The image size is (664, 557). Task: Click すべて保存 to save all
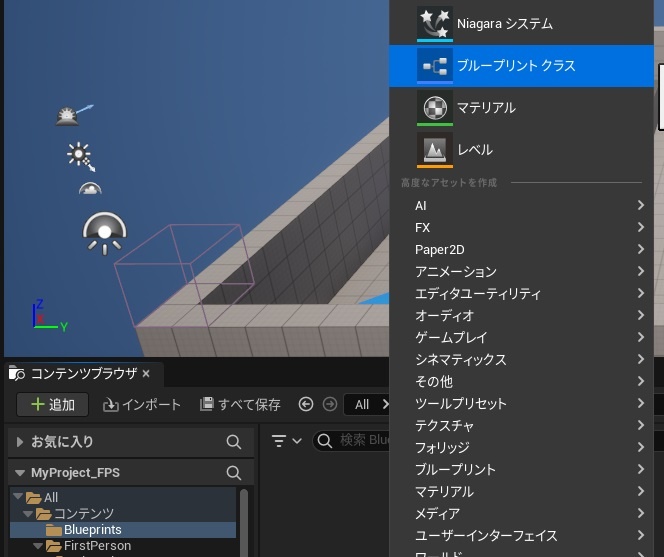240,405
